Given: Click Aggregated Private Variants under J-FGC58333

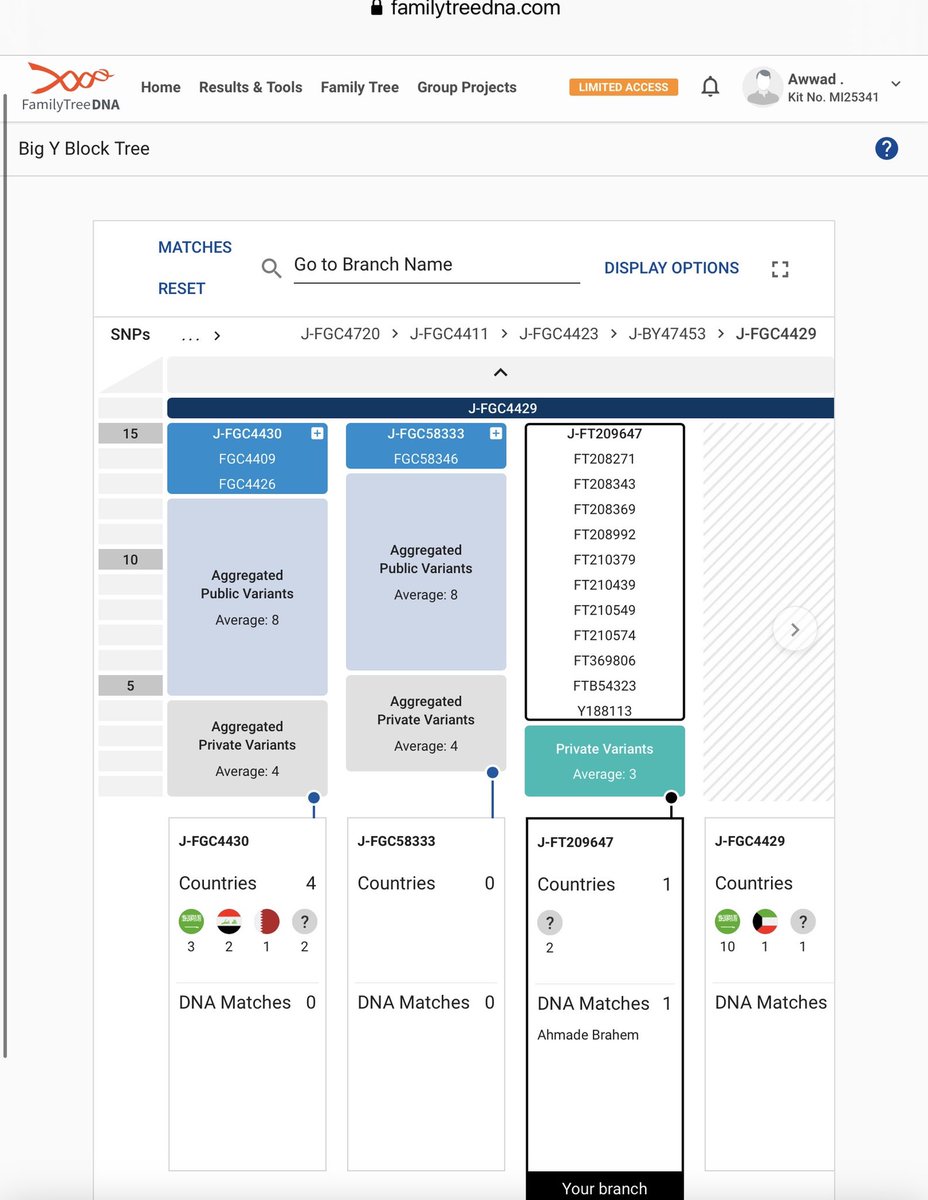Looking at the screenshot, I should point(426,723).
